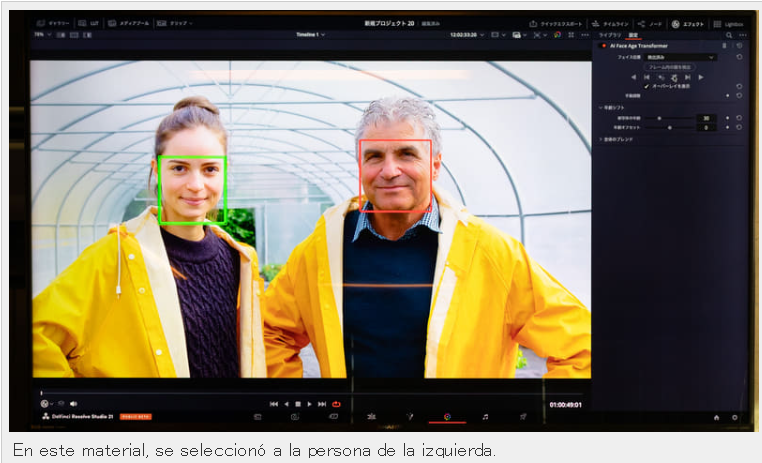762x463 pixels.
Task: Toggle the overlay display checkbox
Action: tap(646, 86)
